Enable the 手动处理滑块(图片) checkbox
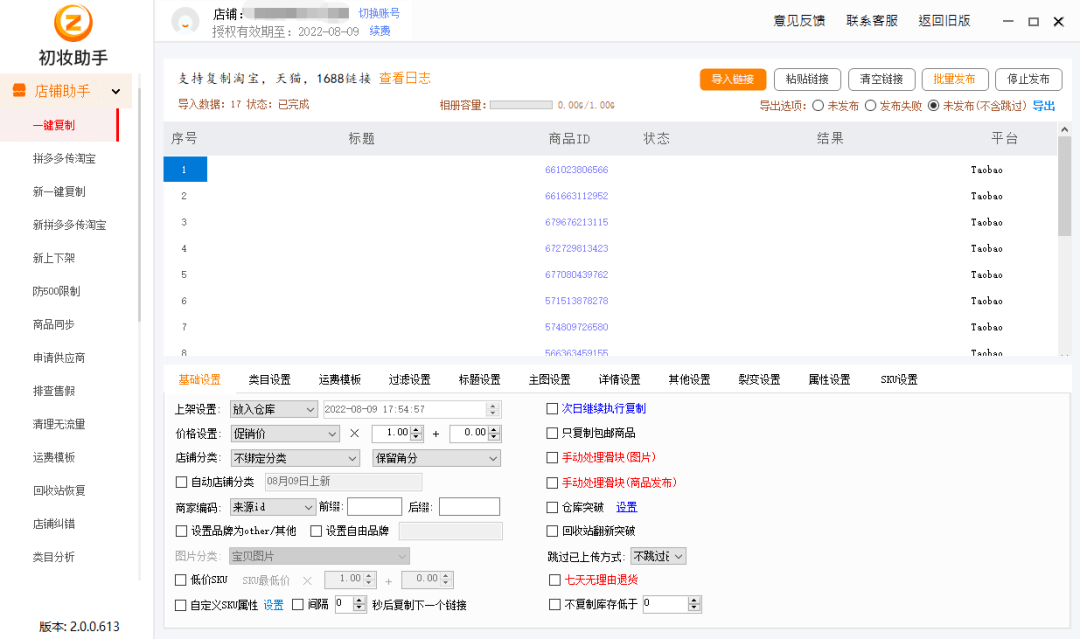This screenshot has height=639, width=1080. 552,457
